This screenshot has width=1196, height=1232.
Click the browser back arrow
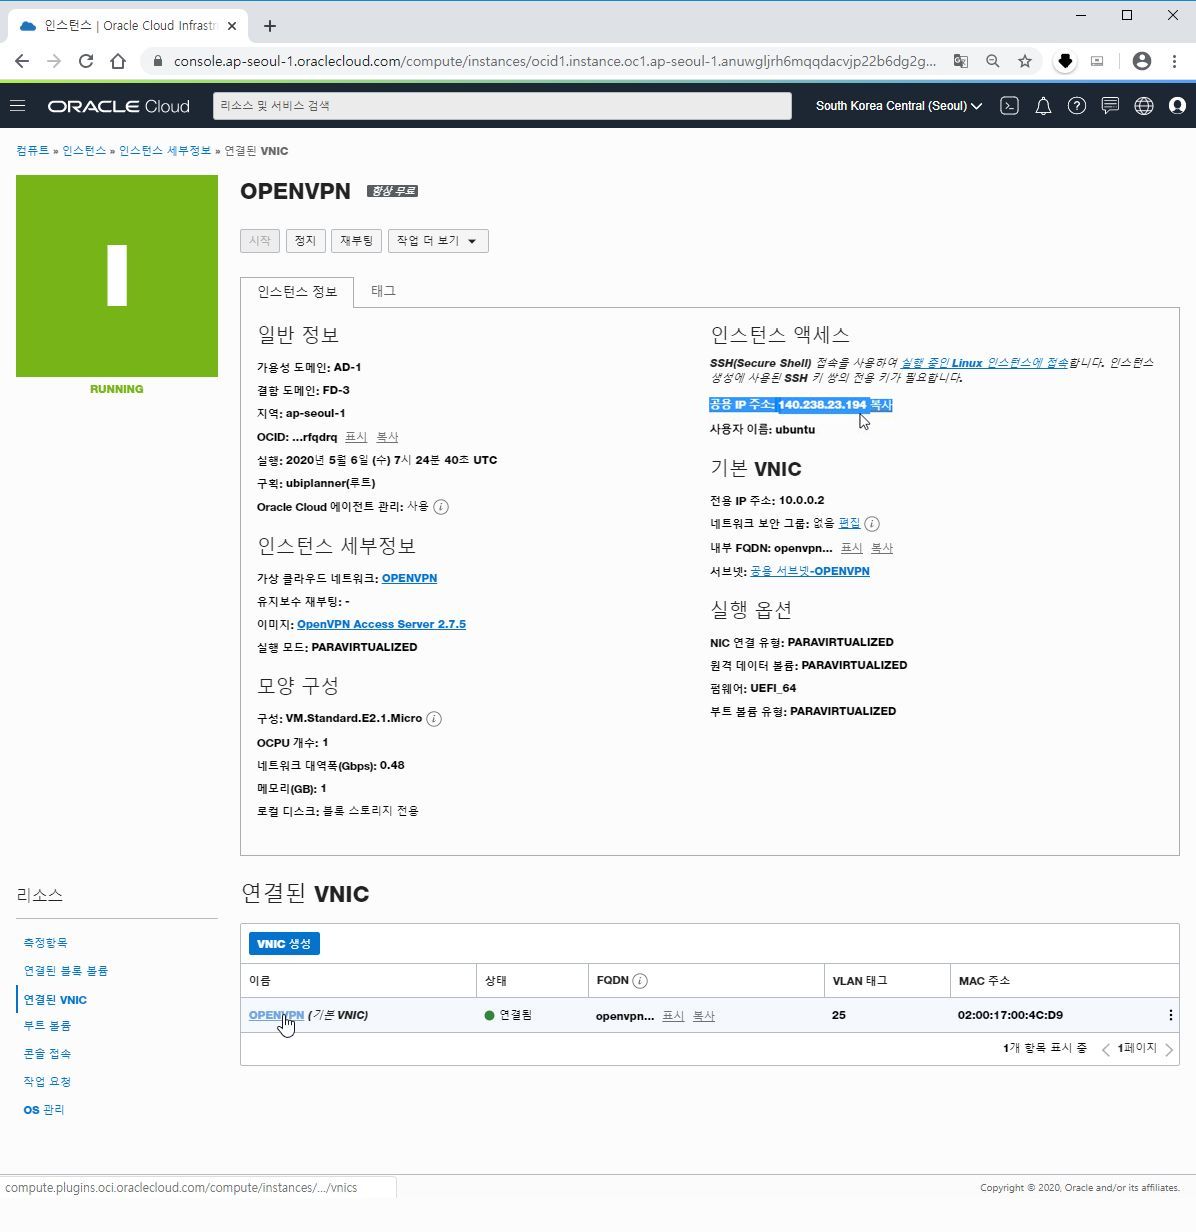(x=22, y=61)
